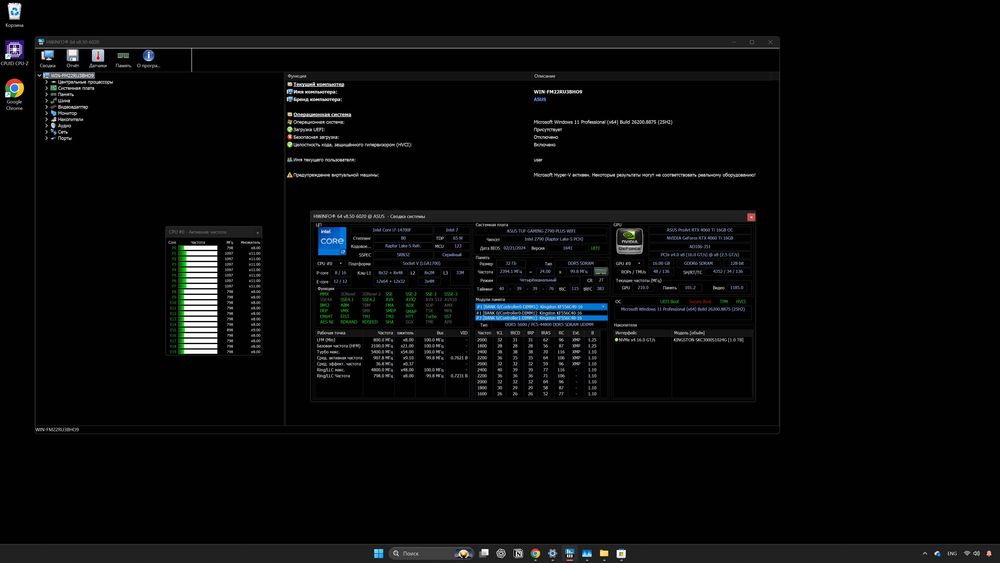
Task: Select the Сеть tree item
Action: (62, 132)
